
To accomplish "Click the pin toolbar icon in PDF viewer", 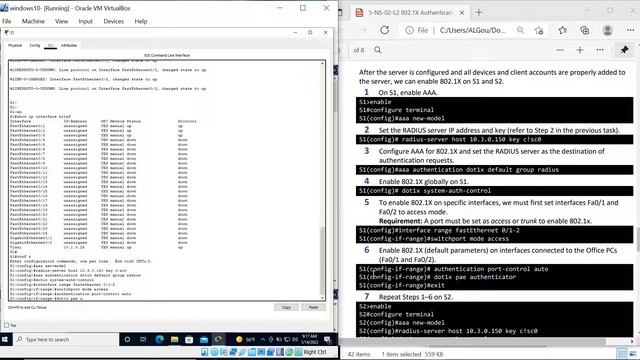I will [x=624, y=50].
